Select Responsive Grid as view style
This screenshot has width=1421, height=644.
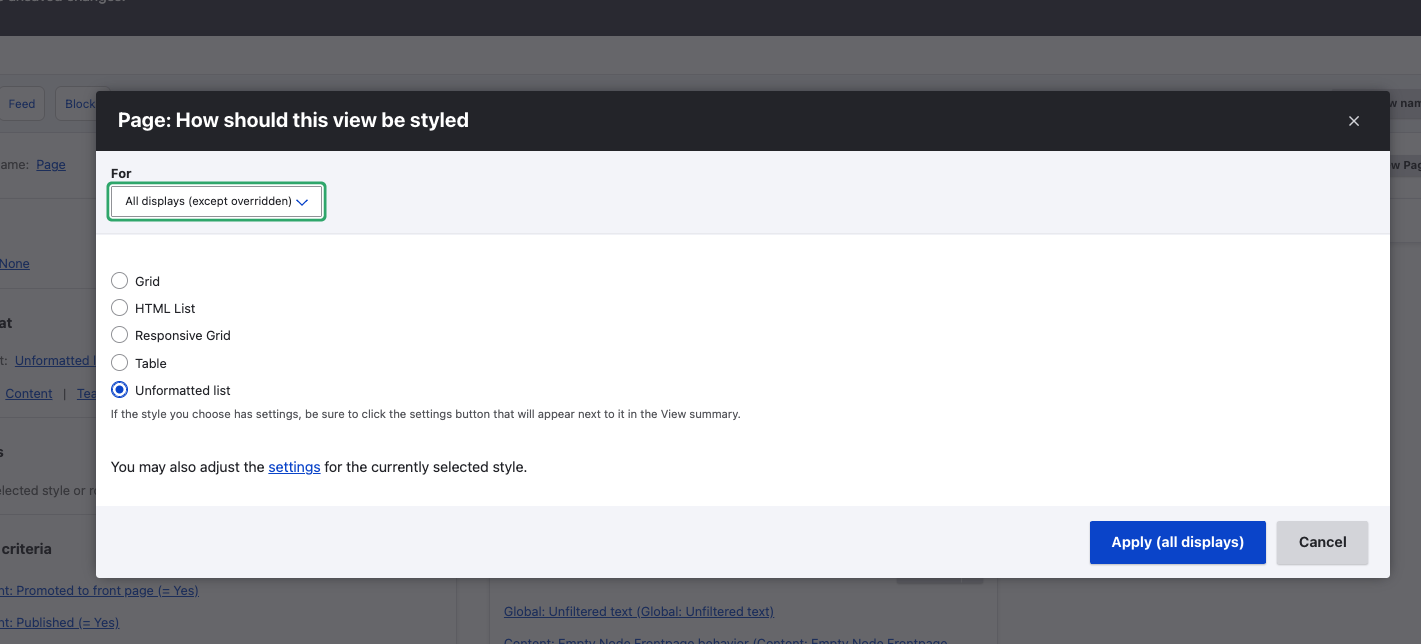(120, 335)
